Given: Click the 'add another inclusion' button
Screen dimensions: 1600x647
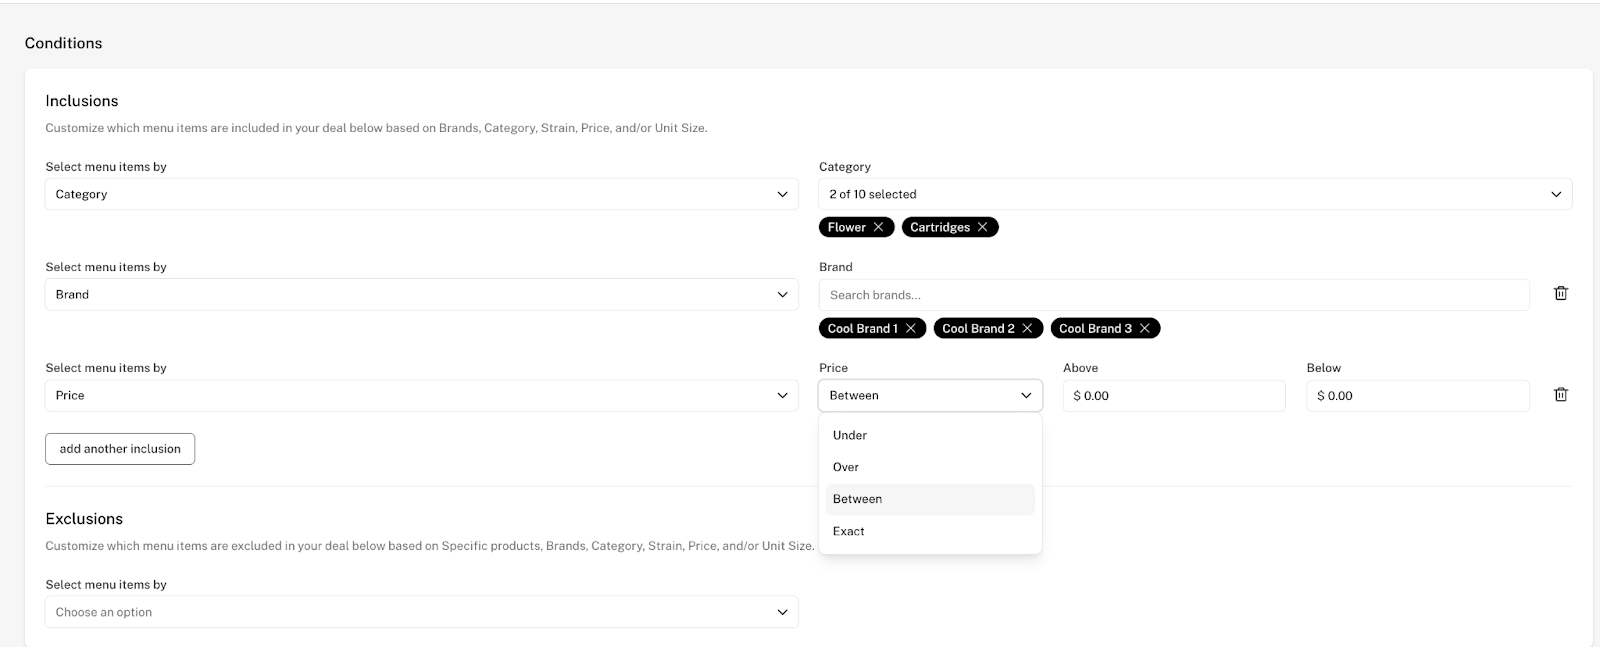Looking at the screenshot, I should [120, 449].
